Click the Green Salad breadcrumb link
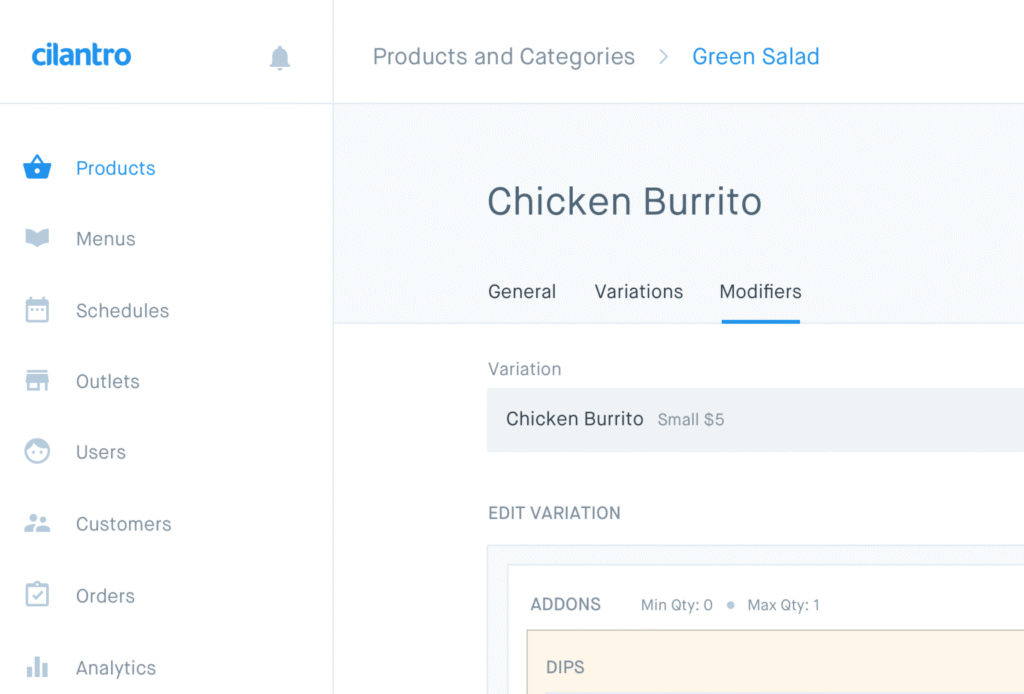 756,56
